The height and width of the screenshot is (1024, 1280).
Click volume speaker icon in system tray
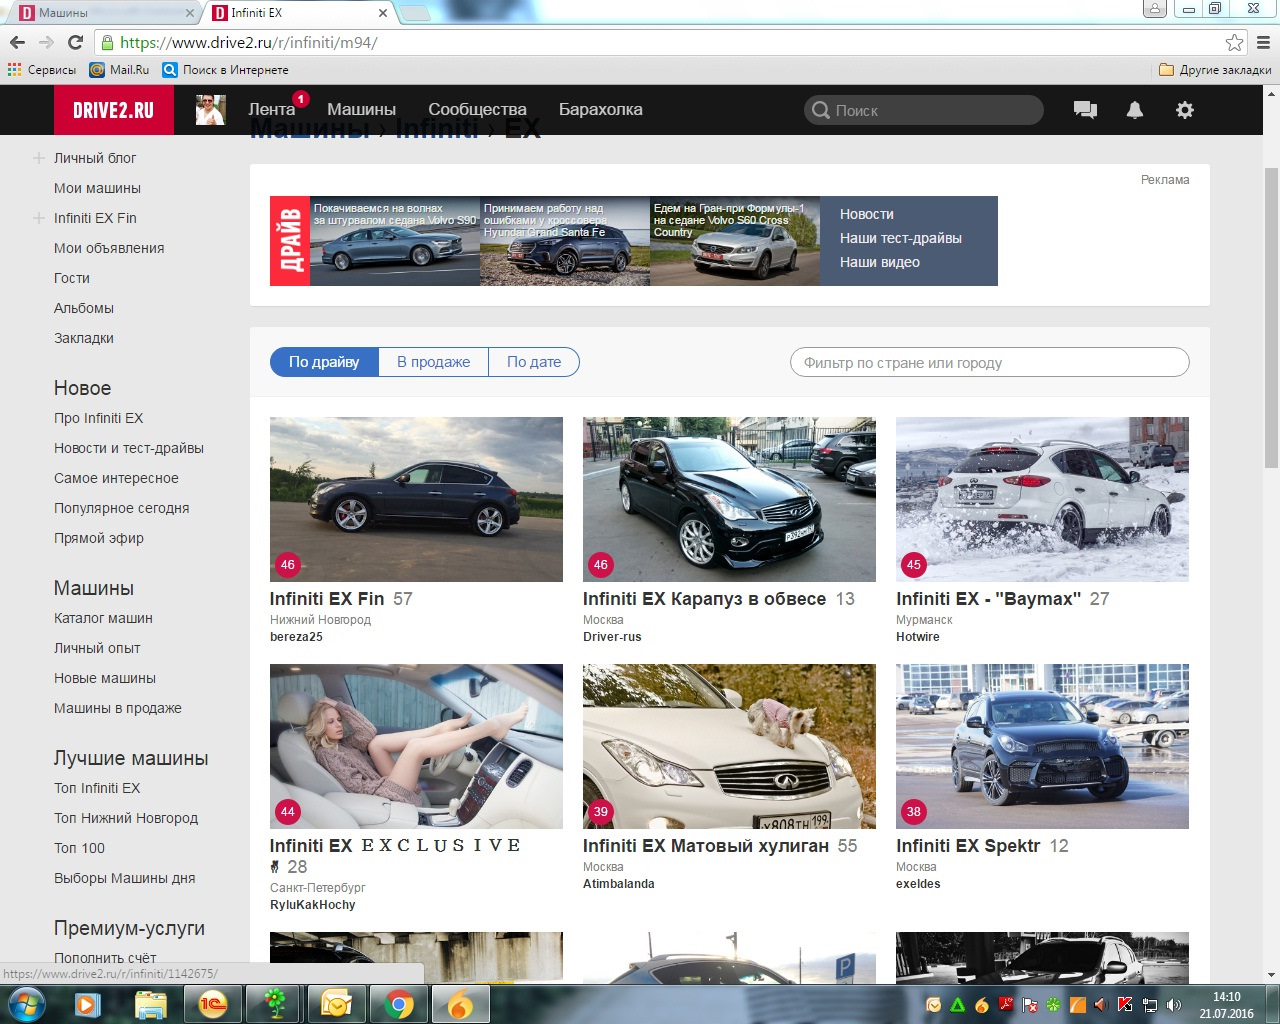(1173, 1005)
